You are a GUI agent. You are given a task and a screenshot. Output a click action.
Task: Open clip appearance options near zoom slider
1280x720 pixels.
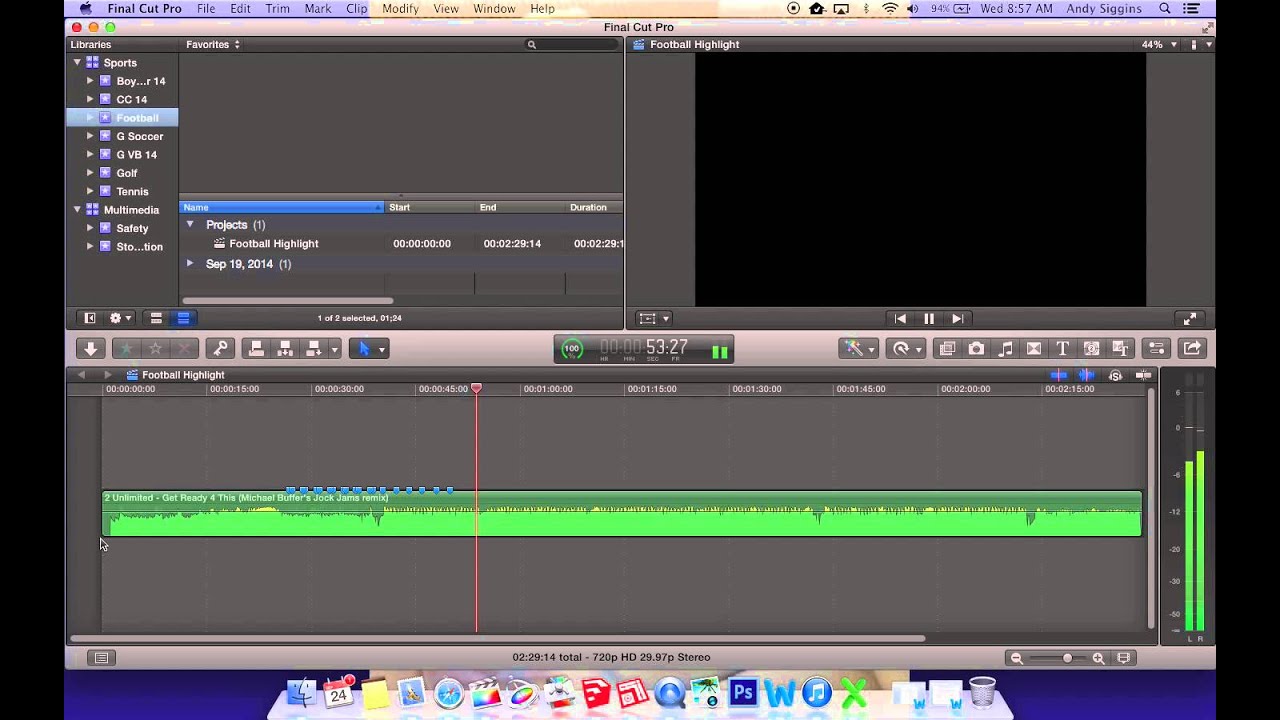click(1124, 657)
